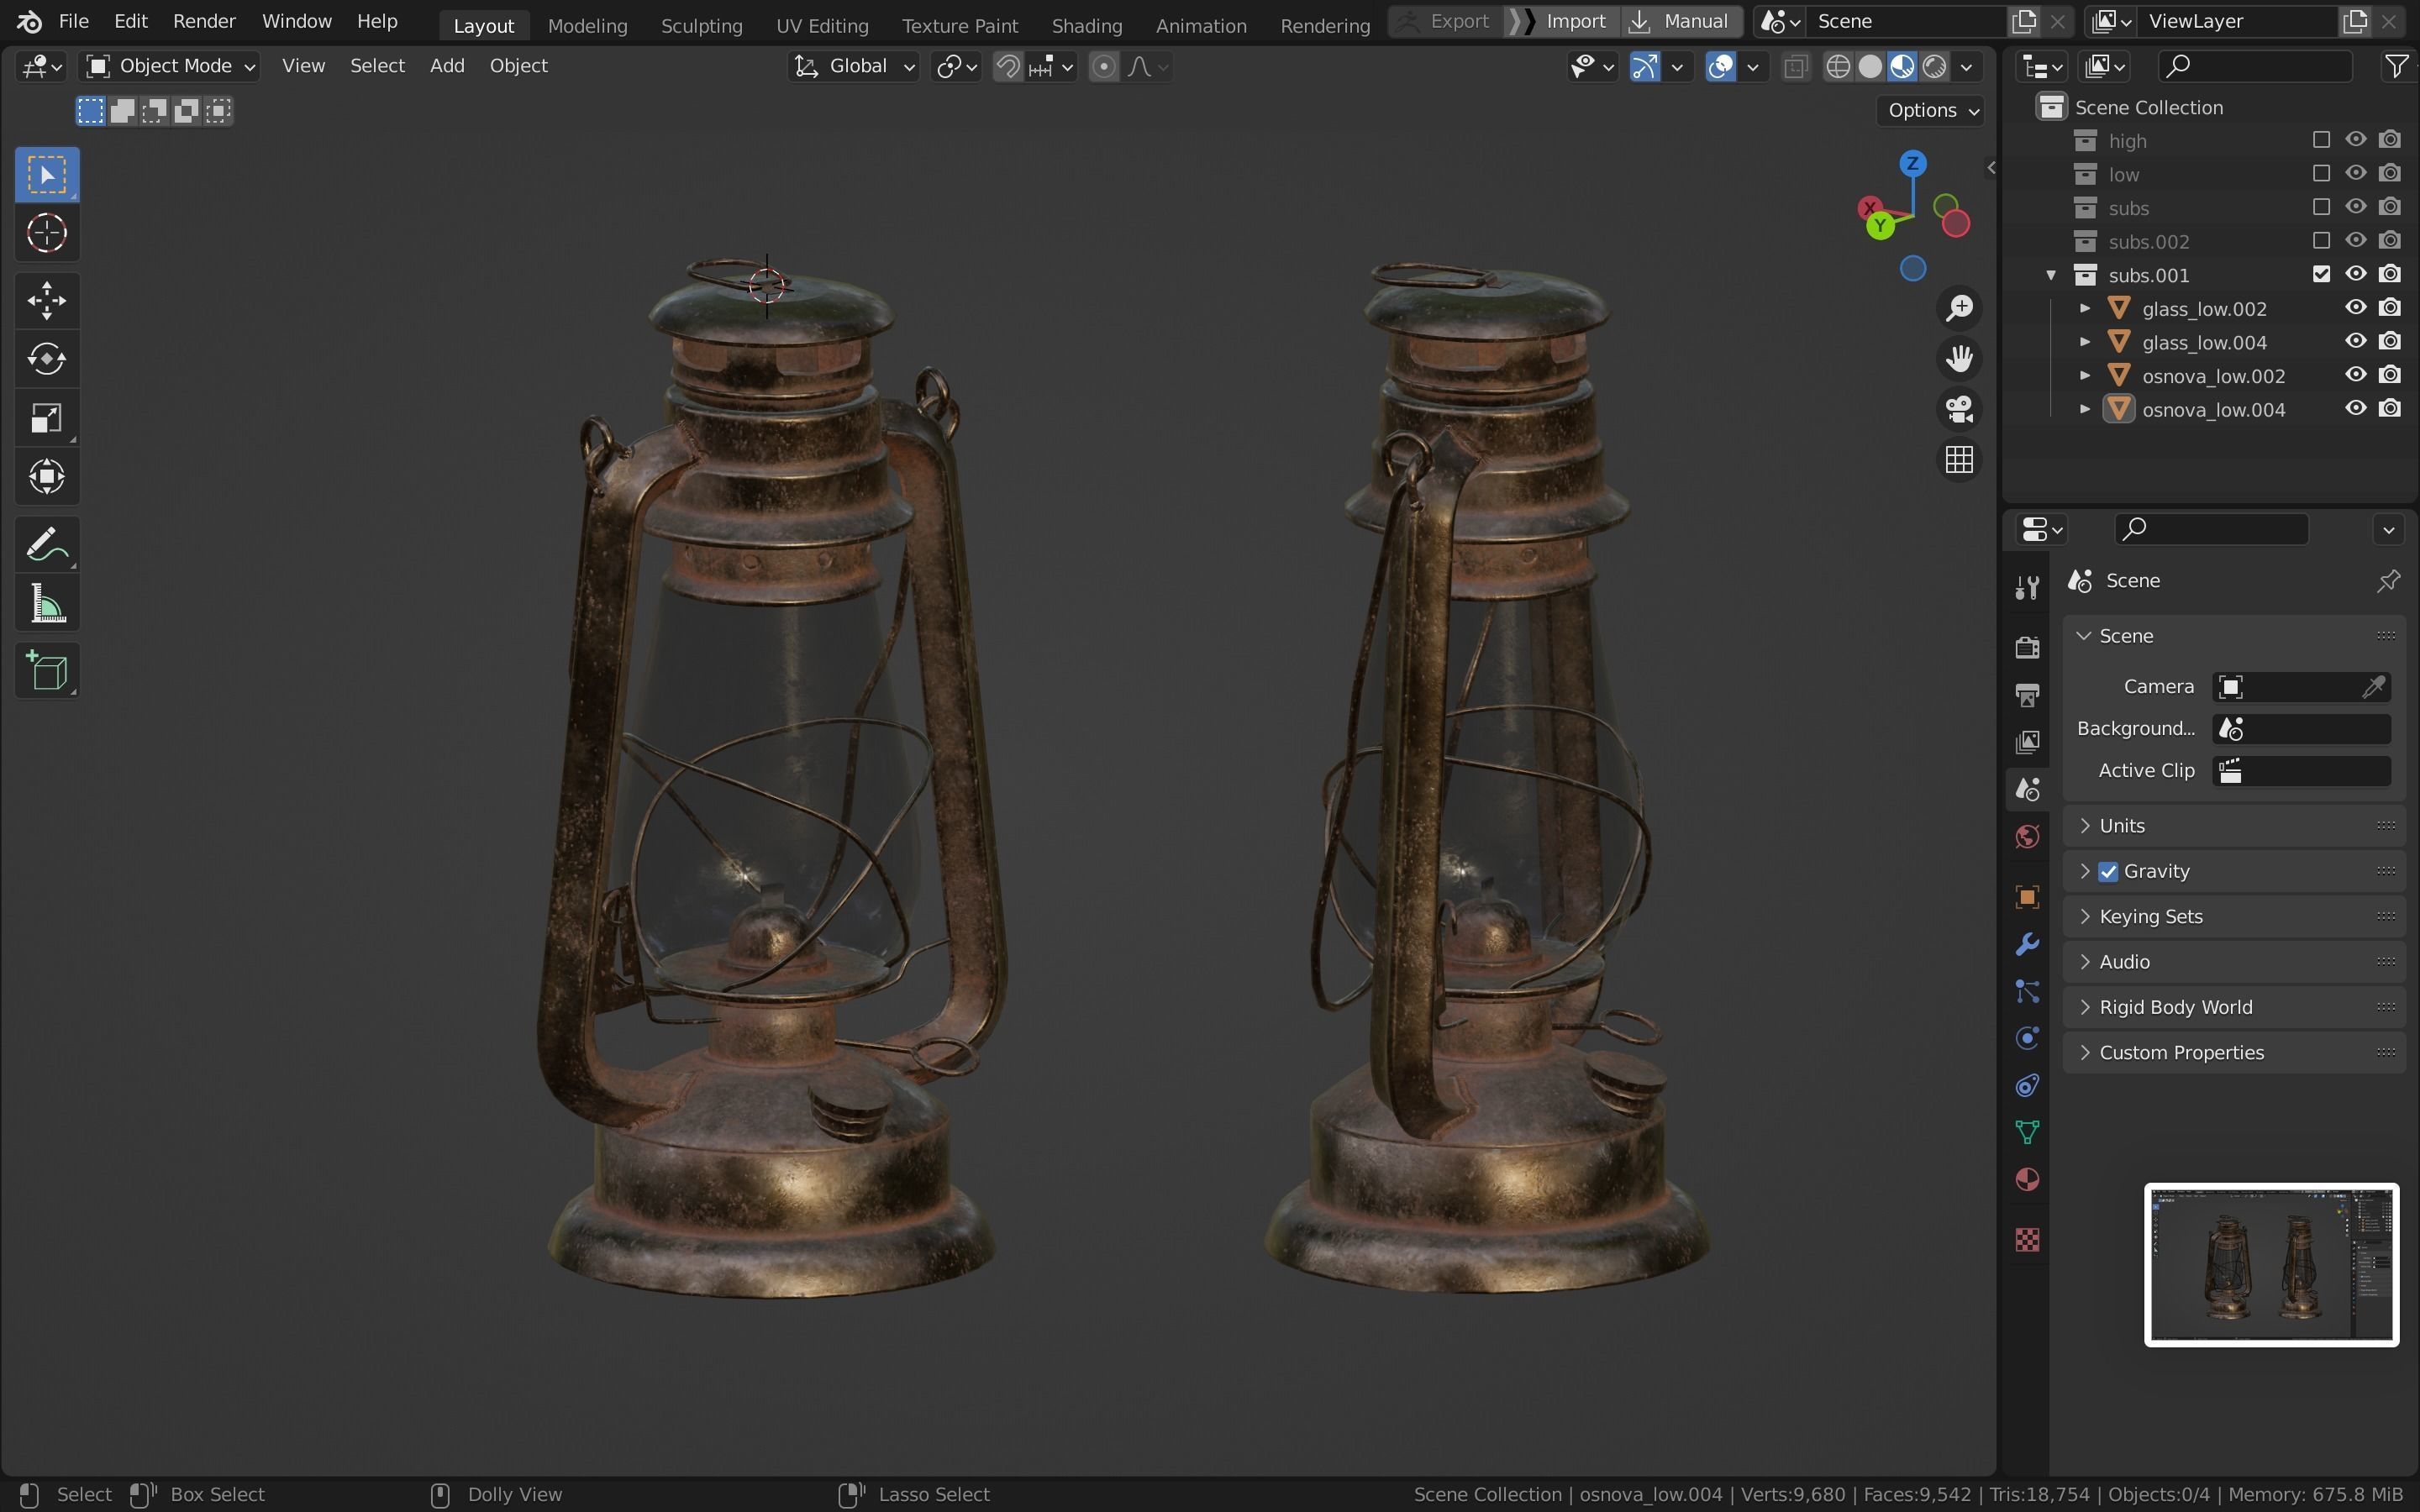Open the Render menu
The width and height of the screenshot is (2420, 1512).
(204, 21)
